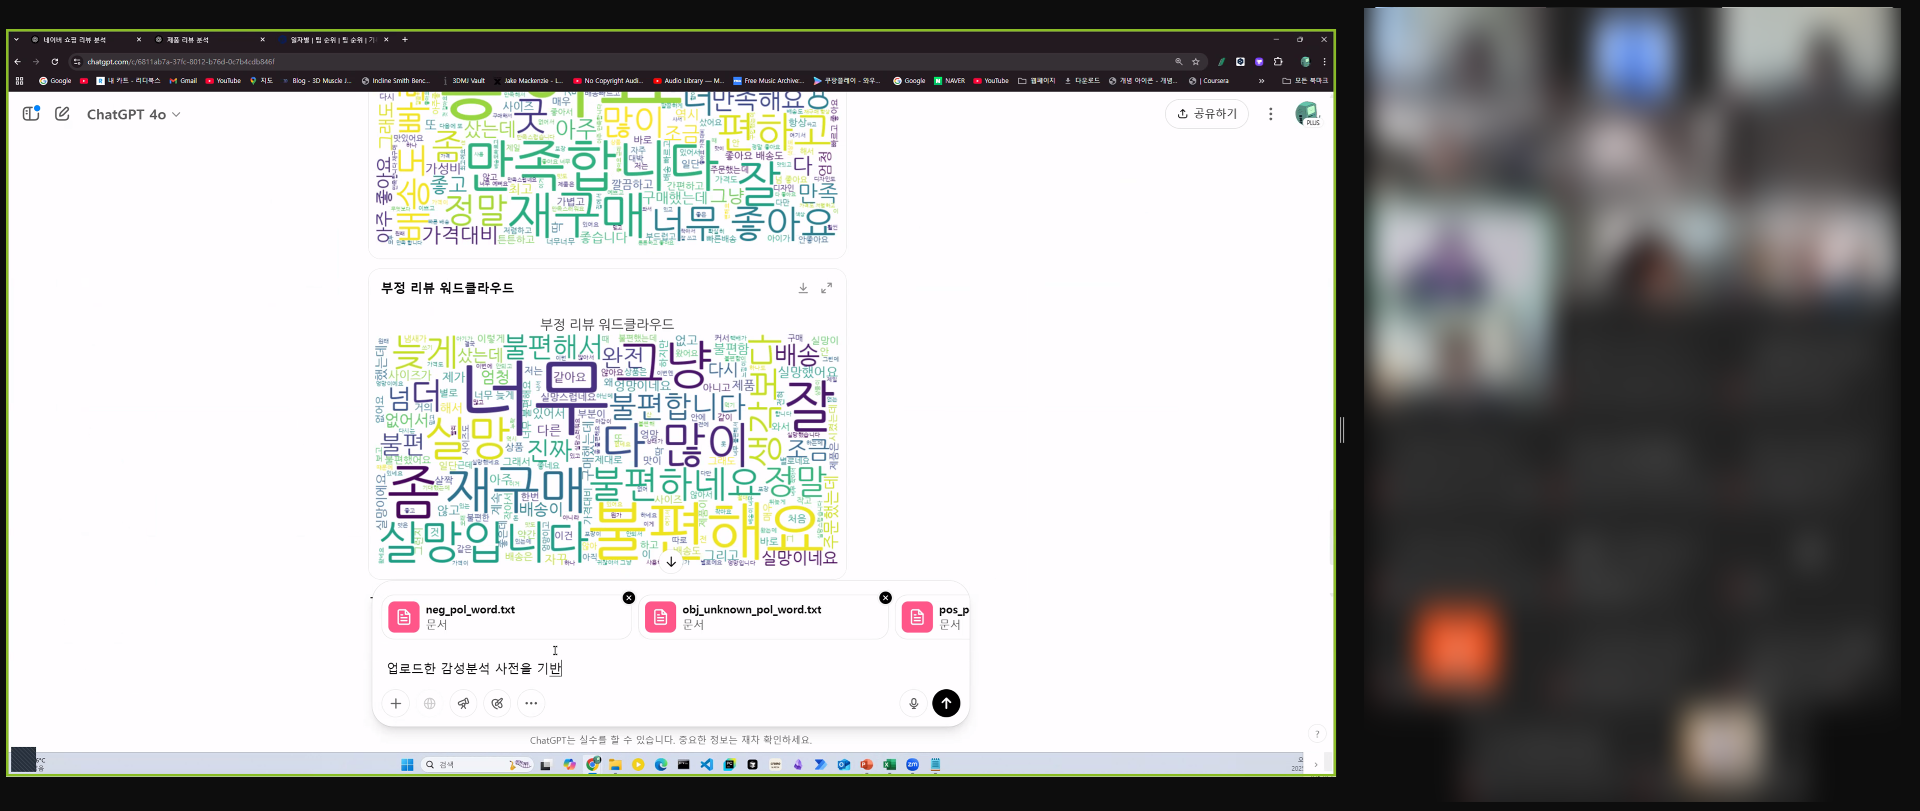Open the ChatGPT sidebar panel

(31, 114)
